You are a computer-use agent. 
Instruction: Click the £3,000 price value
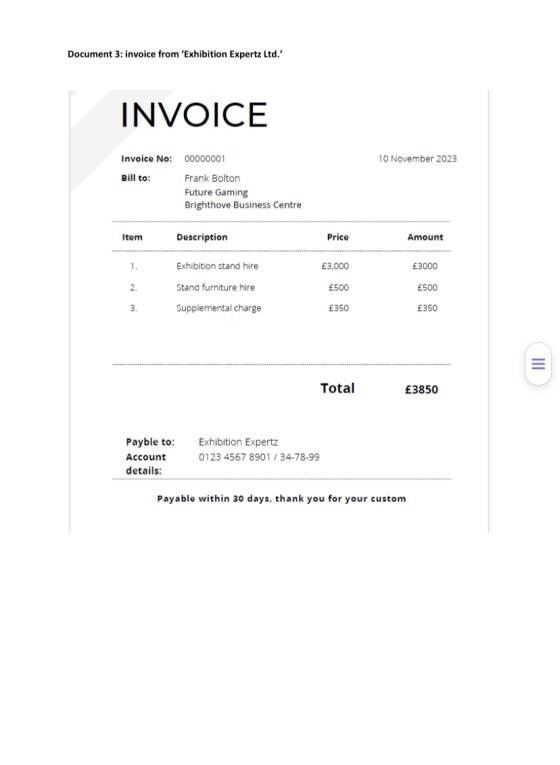click(x=335, y=266)
